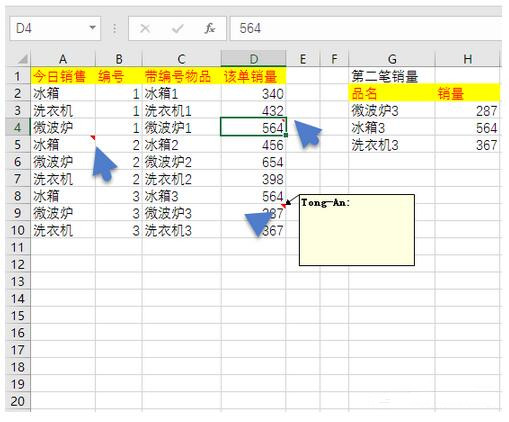
Task: Select cell A4 containing 微波炉
Action: pos(63,127)
